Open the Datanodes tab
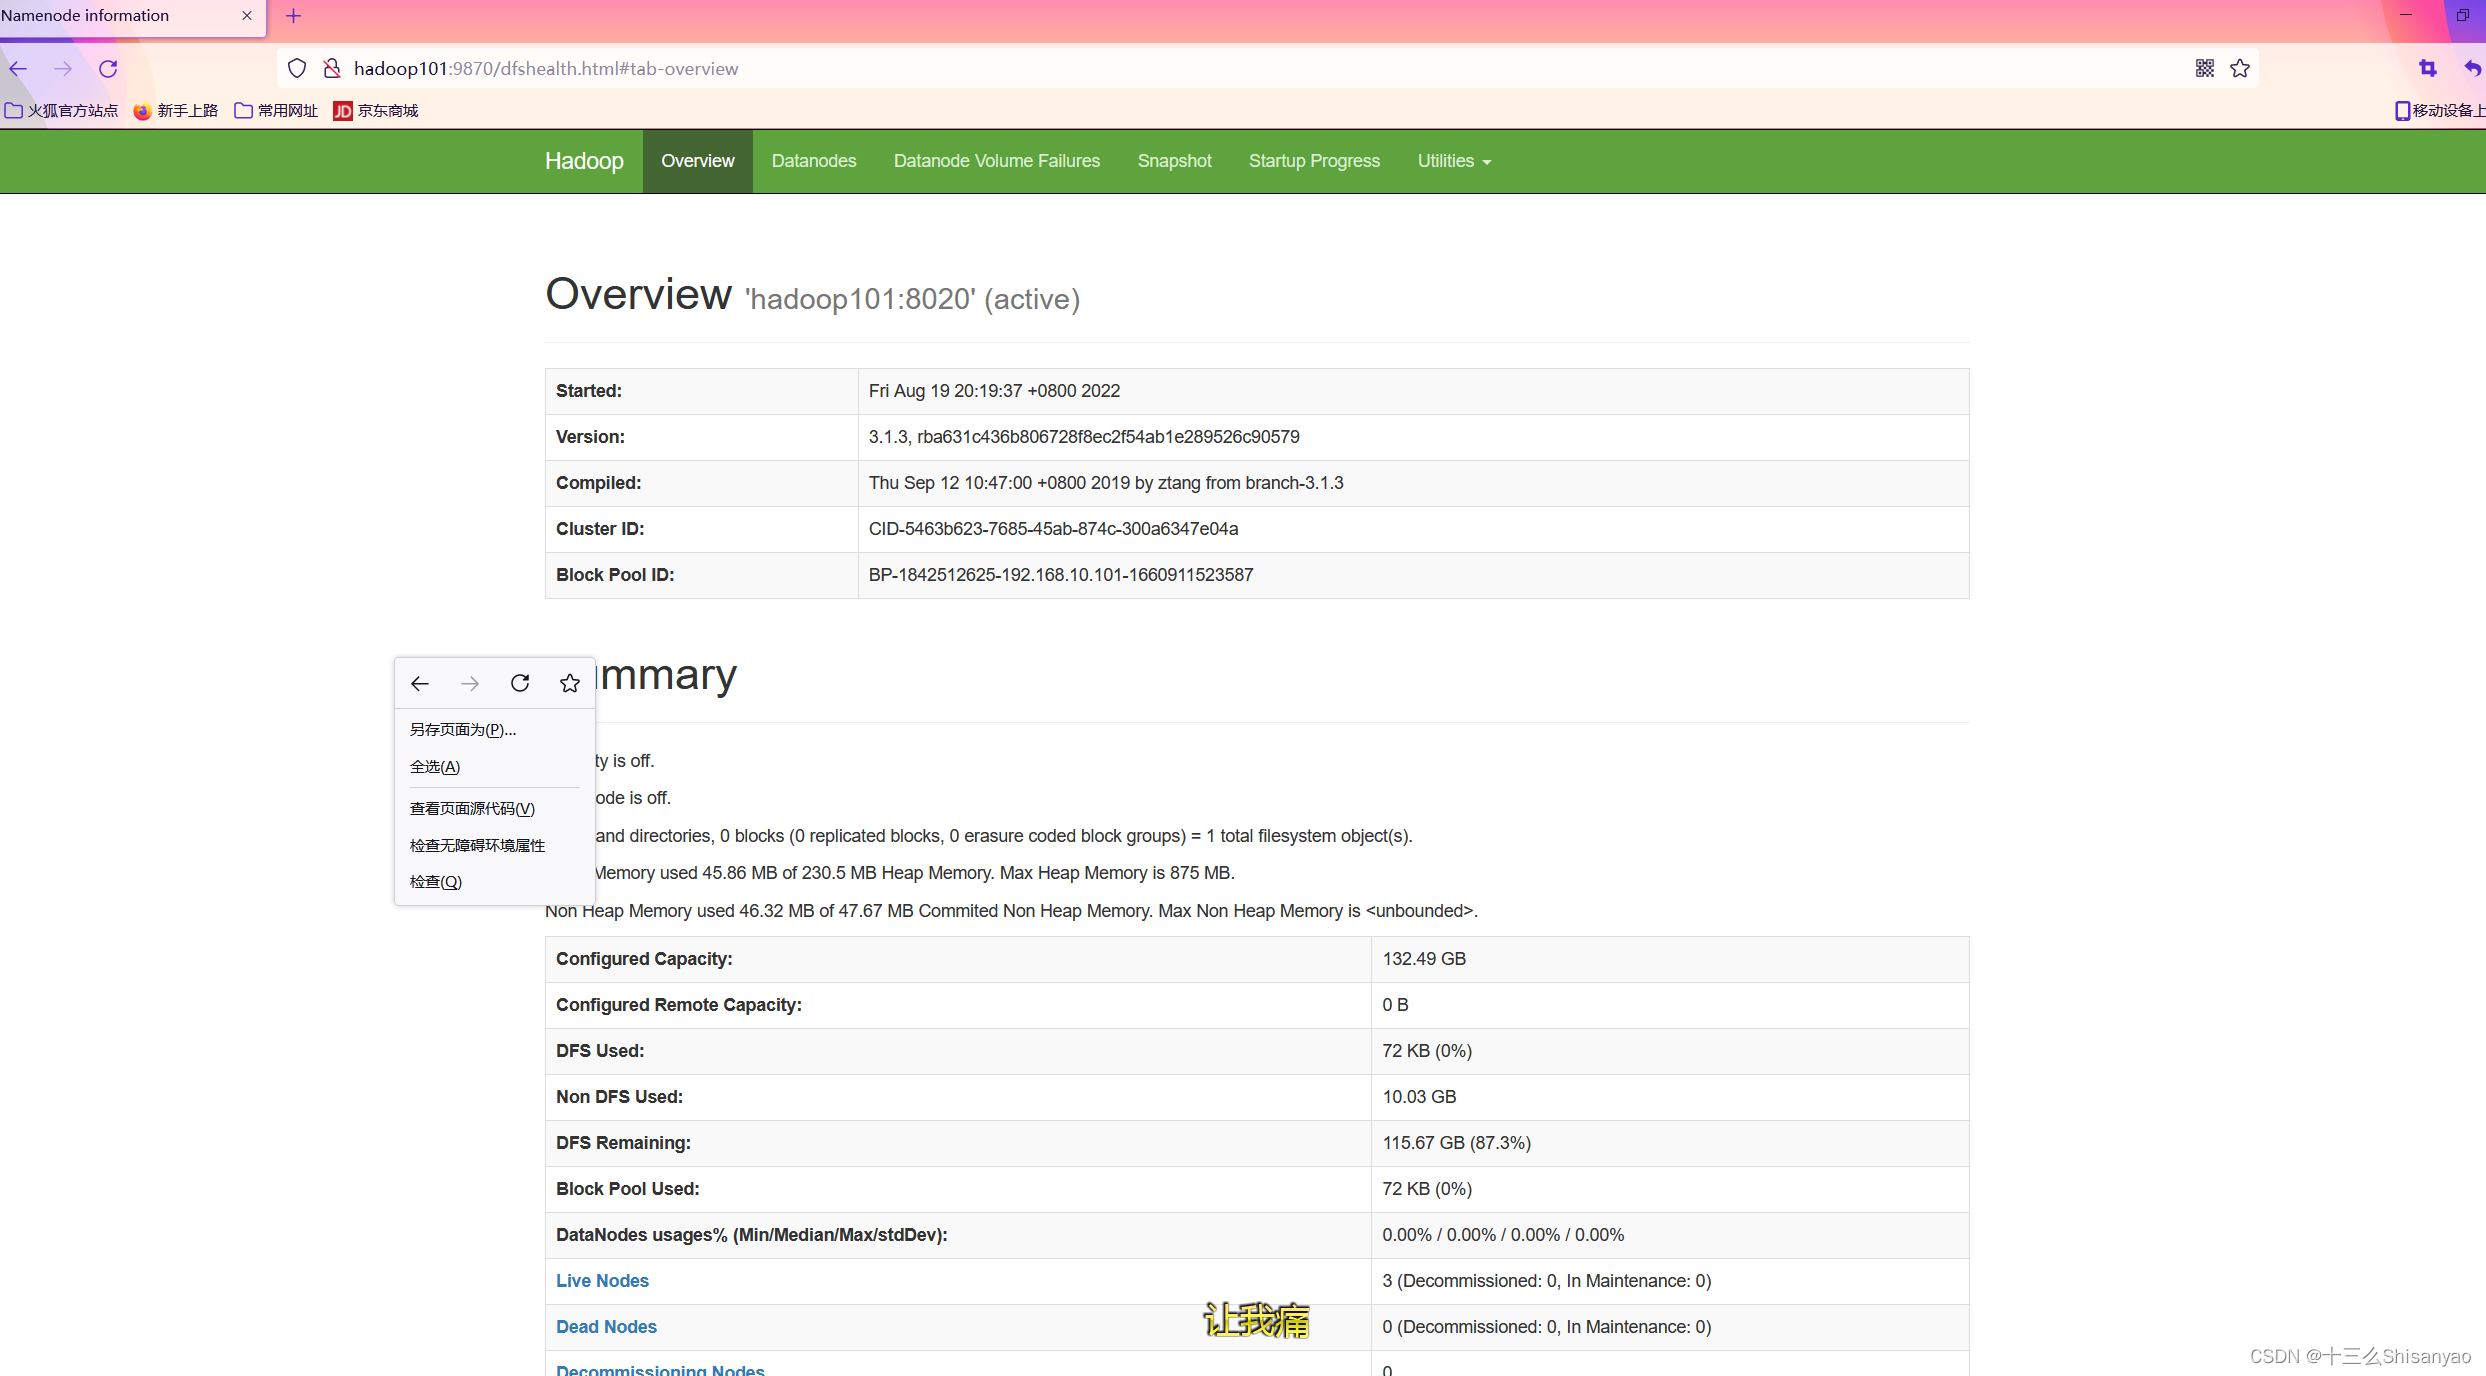Image resolution: width=2486 pixels, height=1376 pixels. [814, 161]
